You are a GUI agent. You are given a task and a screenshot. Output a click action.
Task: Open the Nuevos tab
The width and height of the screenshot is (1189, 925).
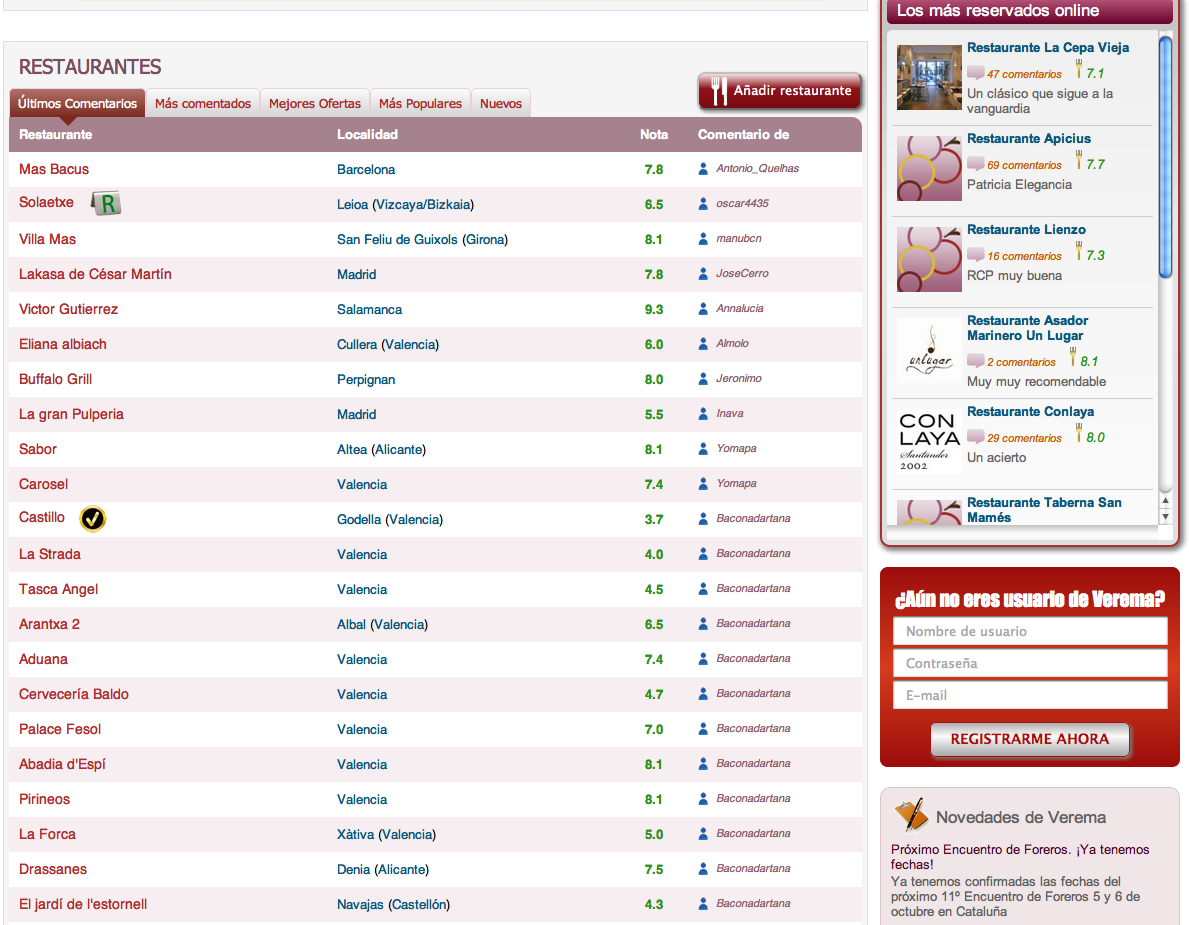pos(500,103)
